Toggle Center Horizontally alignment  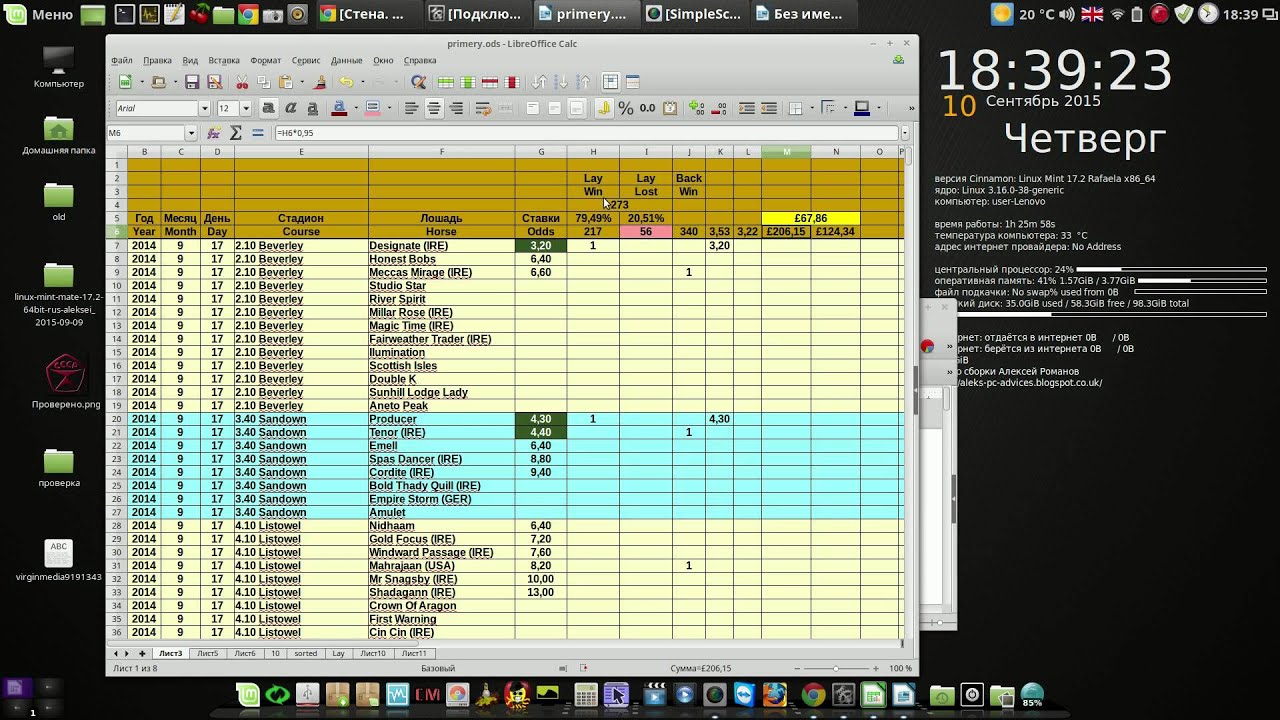(434, 108)
